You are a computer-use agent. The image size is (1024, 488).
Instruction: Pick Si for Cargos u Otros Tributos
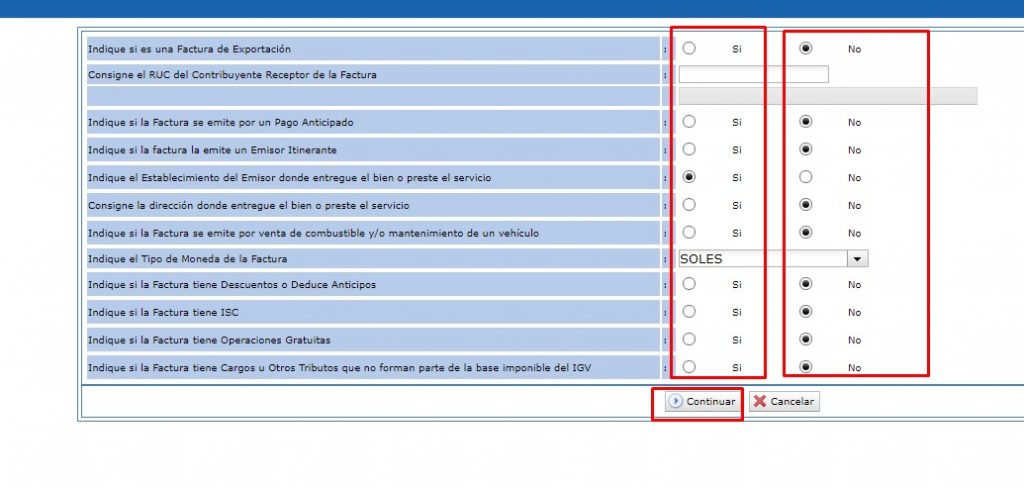689,367
